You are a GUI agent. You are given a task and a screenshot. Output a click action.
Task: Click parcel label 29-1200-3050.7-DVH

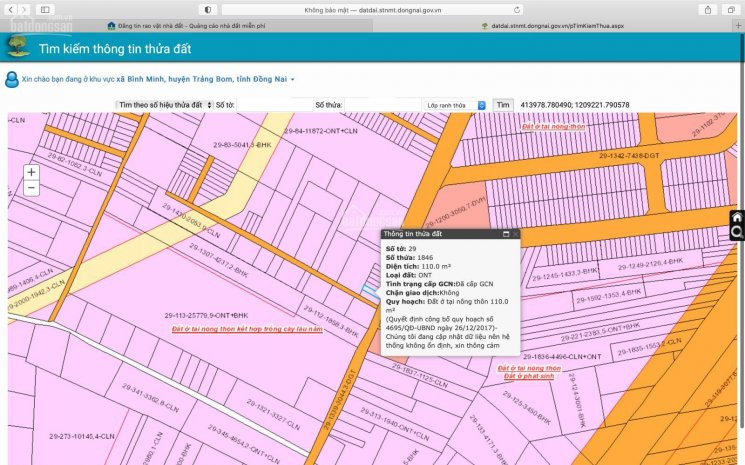point(456,213)
